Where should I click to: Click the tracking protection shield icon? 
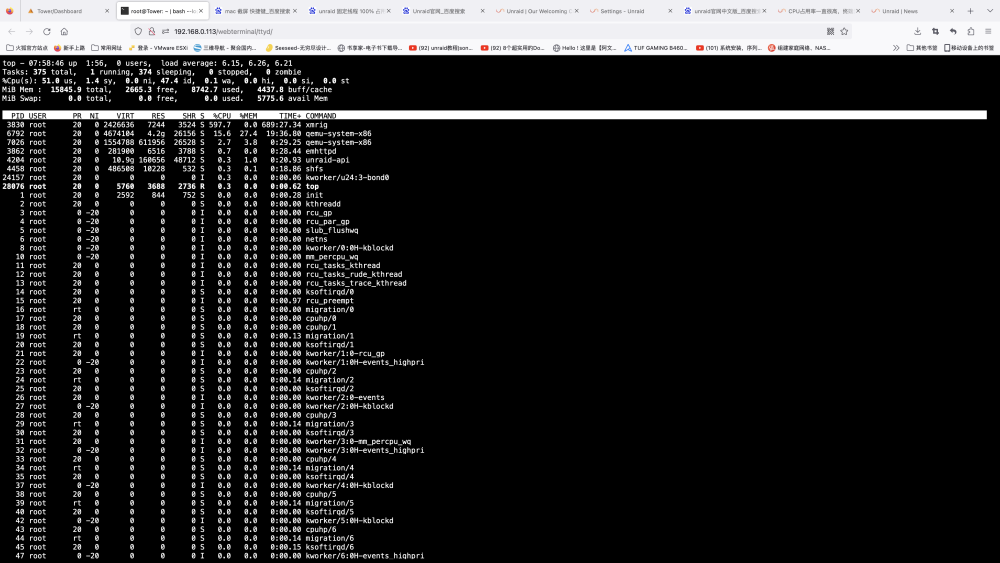tap(138, 31)
